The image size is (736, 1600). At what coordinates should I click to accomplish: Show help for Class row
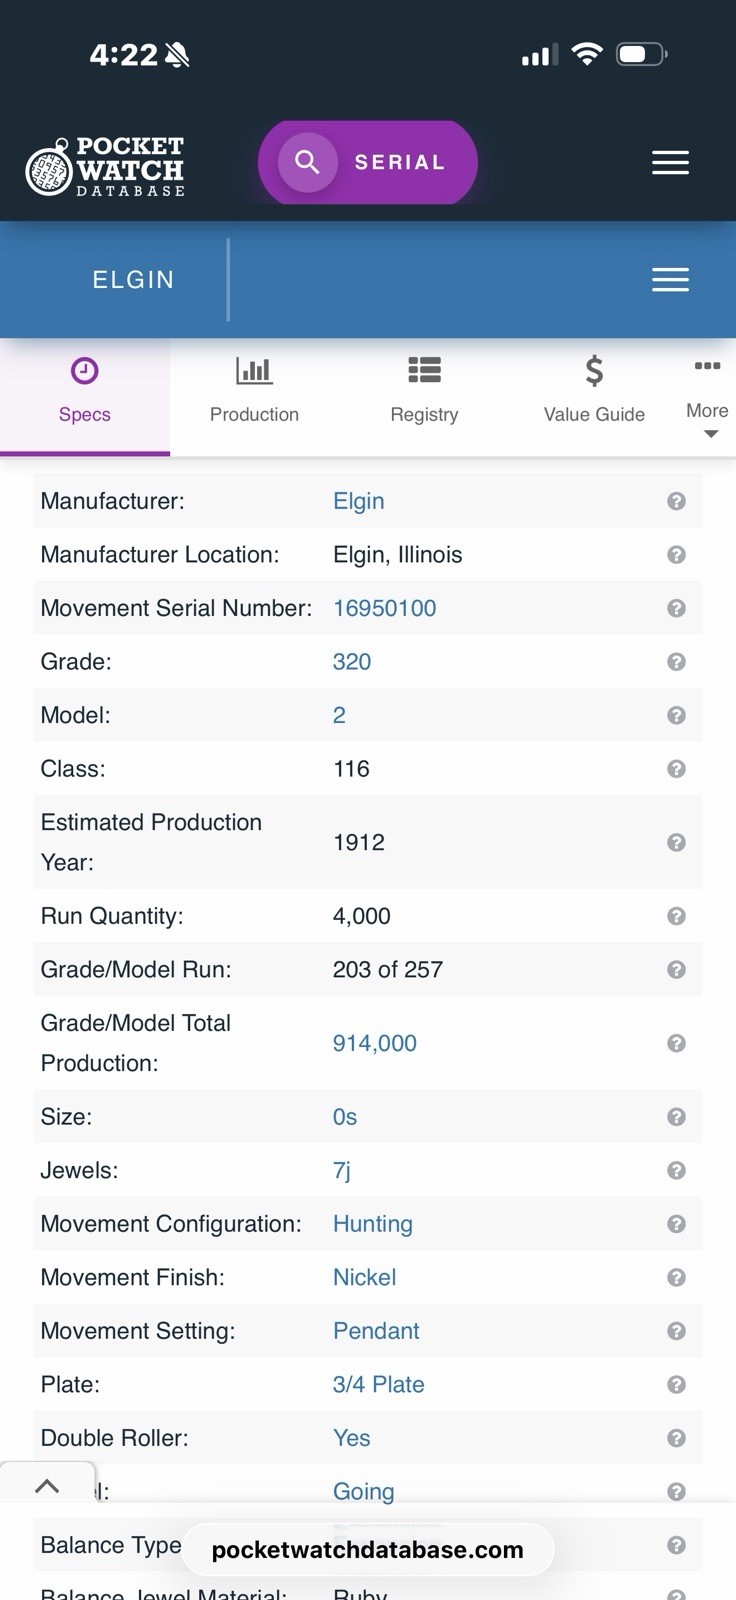click(x=676, y=769)
